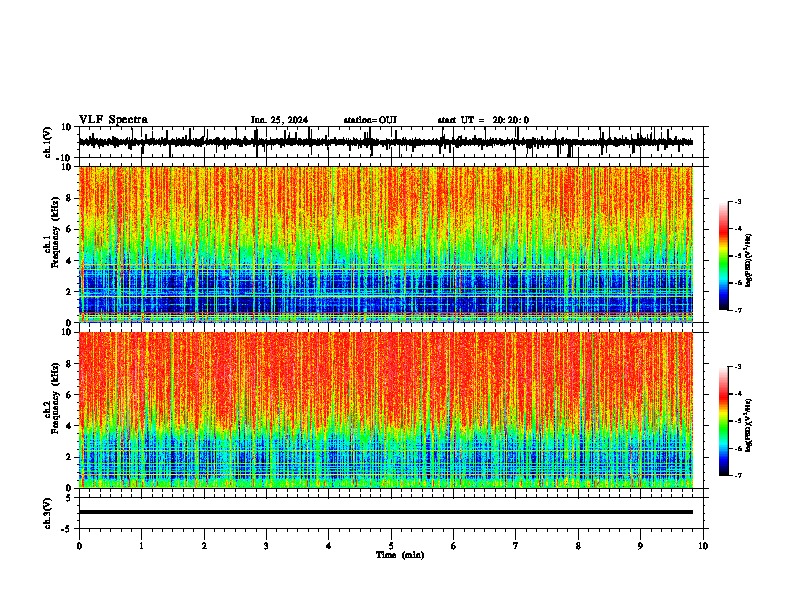Click the 'VLF Spectra' title text
The height and width of the screenshot is (612, 792).
(x=113, y=120)
